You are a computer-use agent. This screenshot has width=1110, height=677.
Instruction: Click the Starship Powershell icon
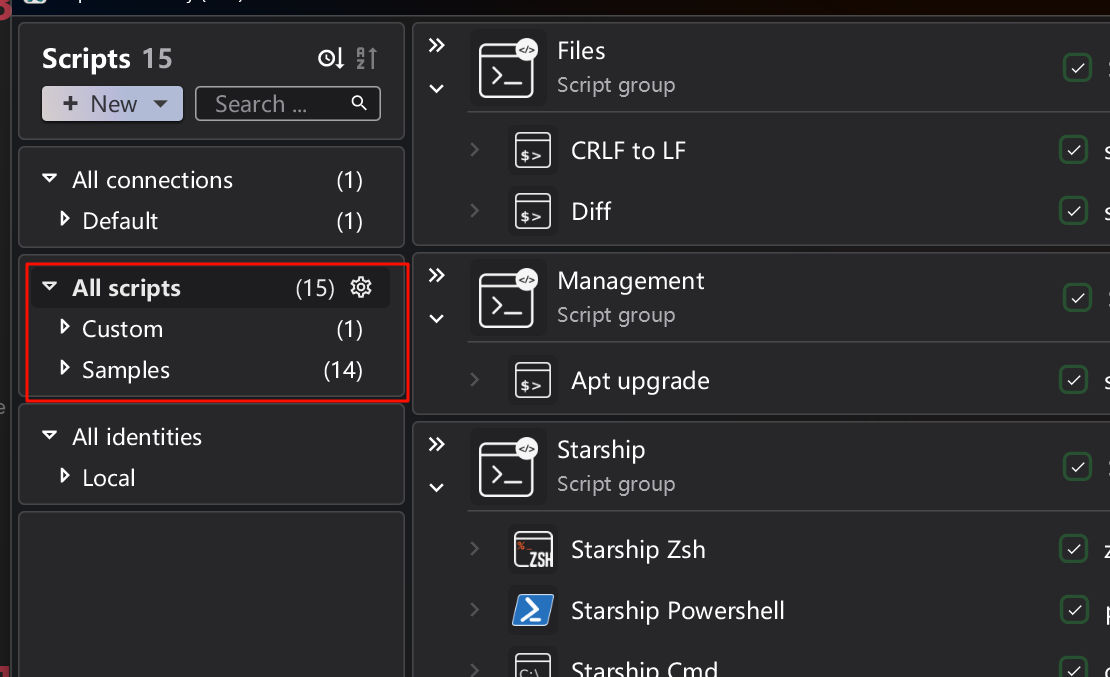point(532,610)
